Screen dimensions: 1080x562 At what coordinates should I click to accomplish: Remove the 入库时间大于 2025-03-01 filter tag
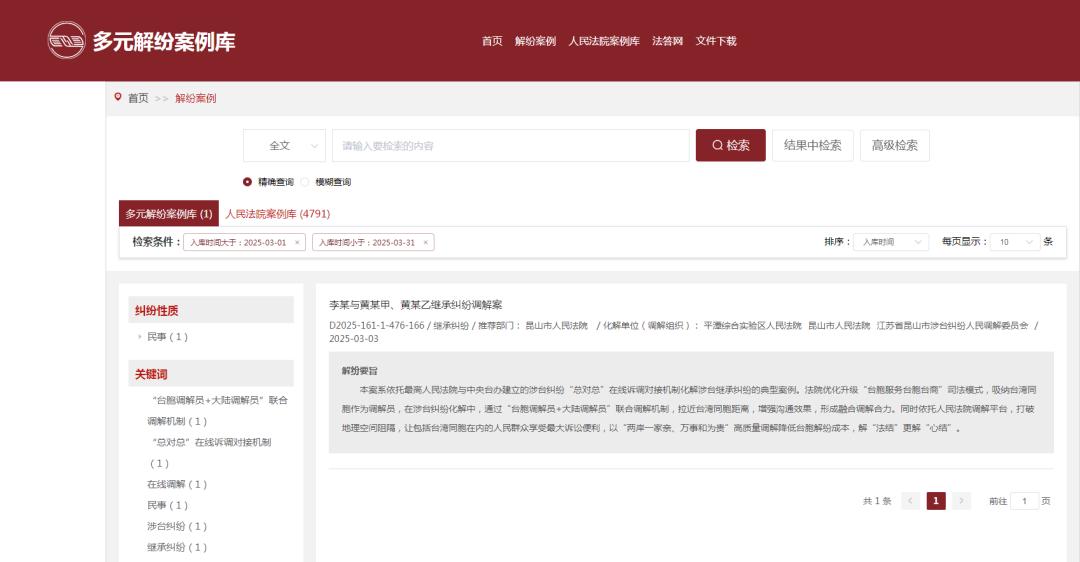(297, 242)
